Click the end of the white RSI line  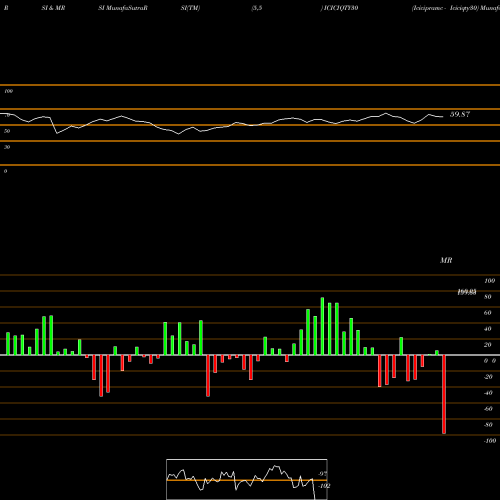tap(443, 117)
